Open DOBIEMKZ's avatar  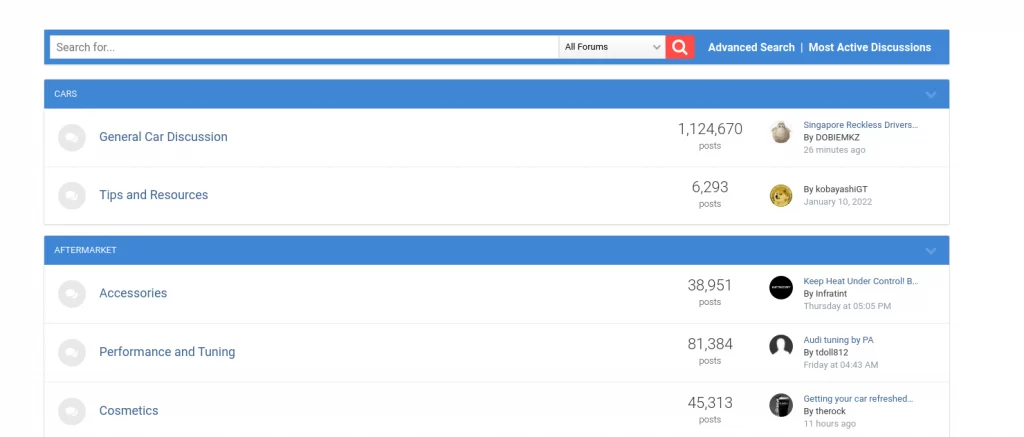(x=780, y=132)
